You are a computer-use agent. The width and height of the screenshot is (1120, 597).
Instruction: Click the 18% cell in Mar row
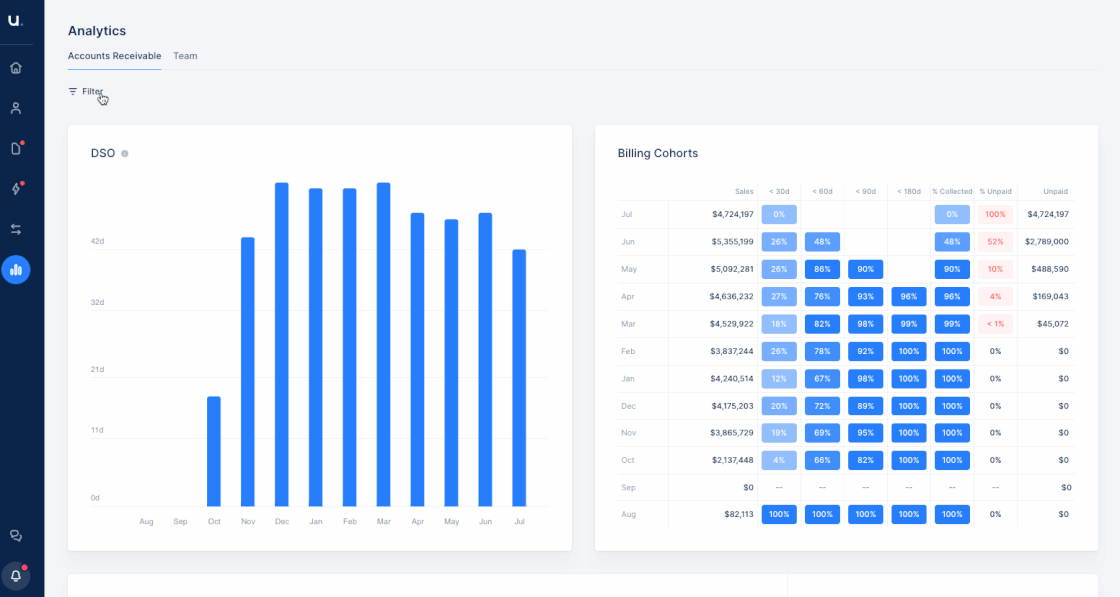coord(779,323)
